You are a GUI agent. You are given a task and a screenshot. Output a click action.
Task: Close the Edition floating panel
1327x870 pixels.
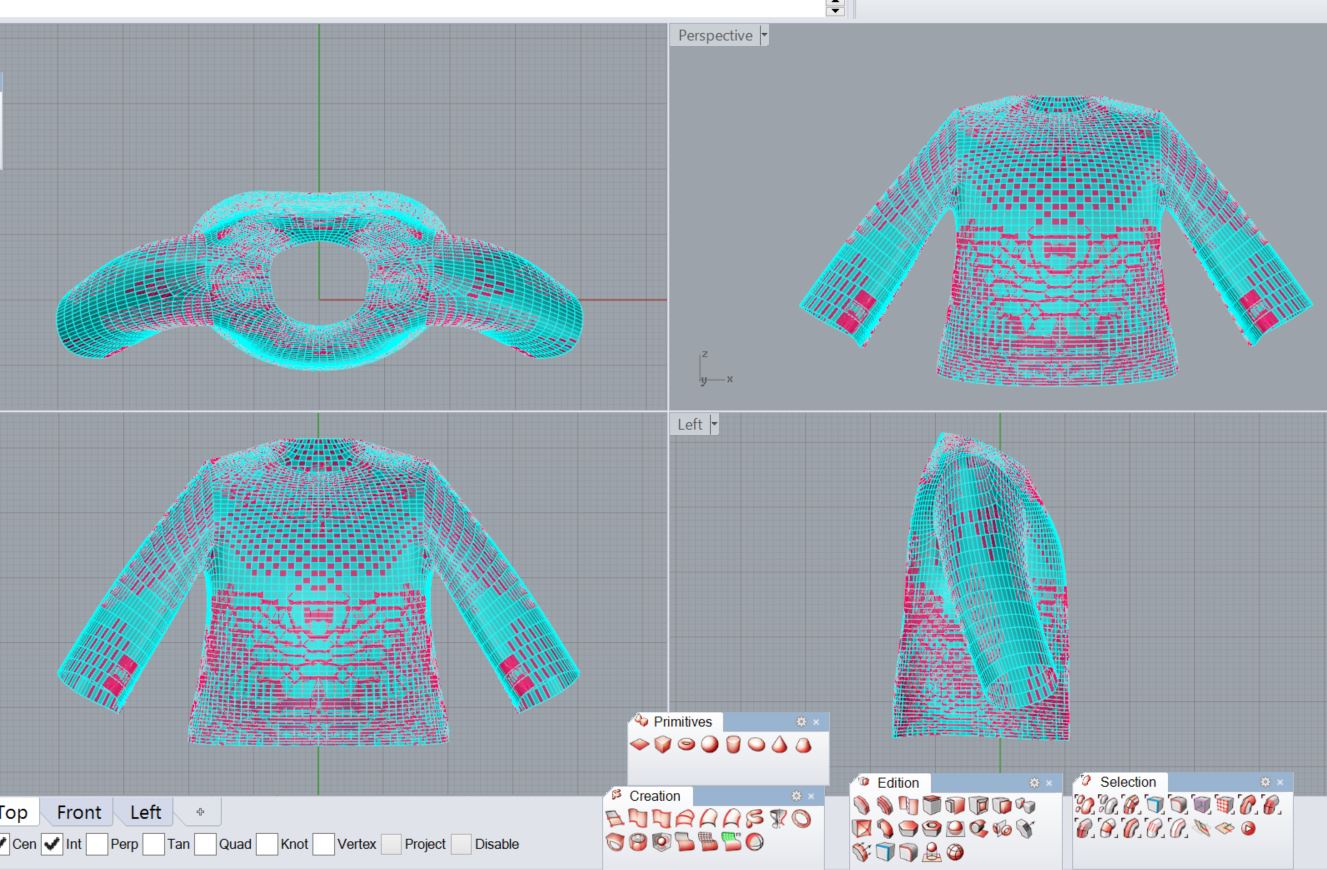click(1050, 782)
